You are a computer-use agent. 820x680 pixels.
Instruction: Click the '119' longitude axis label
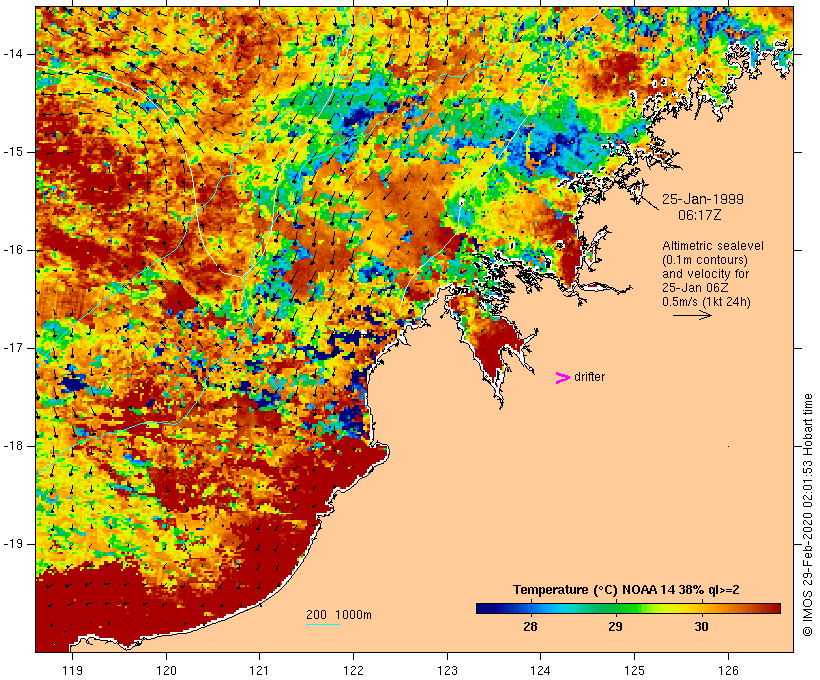[x=72, y=670]
